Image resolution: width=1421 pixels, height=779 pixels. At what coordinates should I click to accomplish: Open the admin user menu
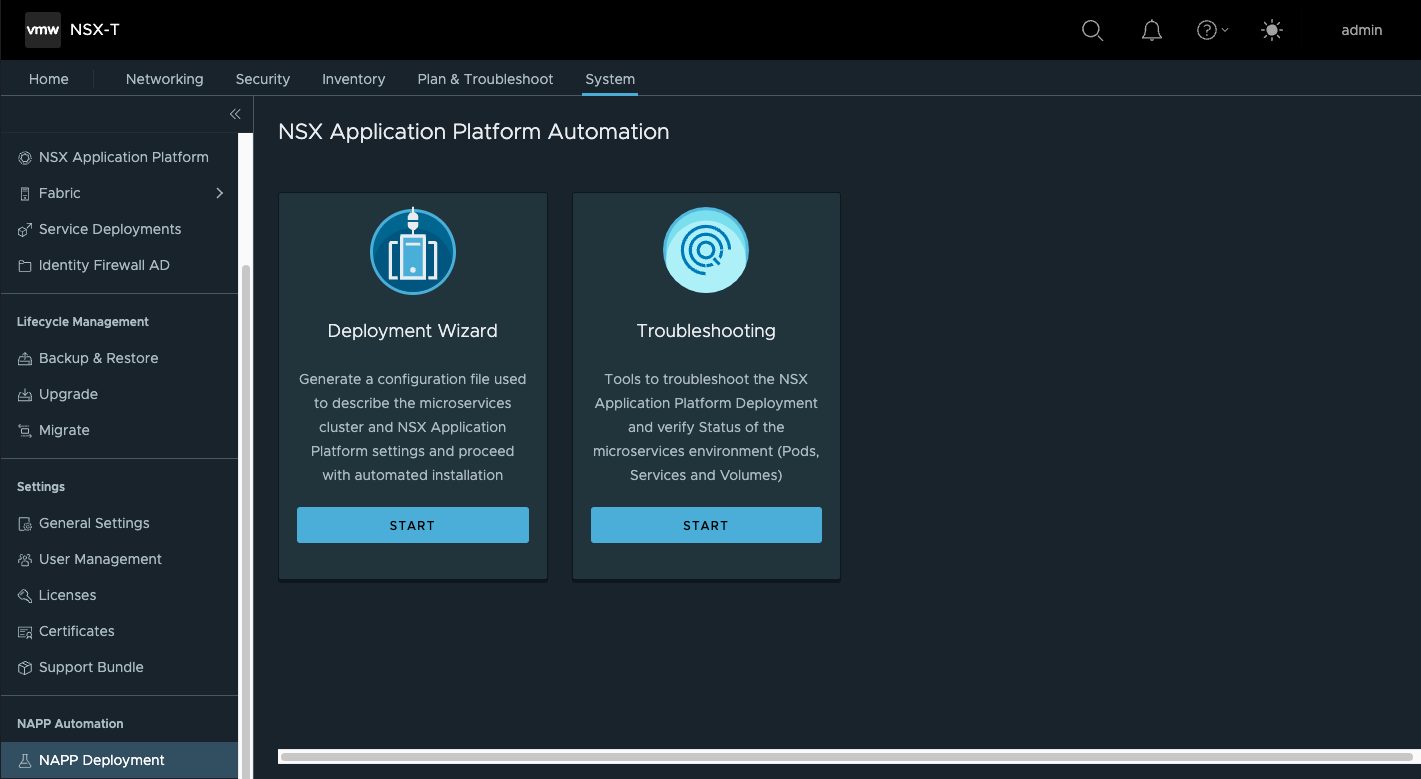click(x=1362, y=30)
